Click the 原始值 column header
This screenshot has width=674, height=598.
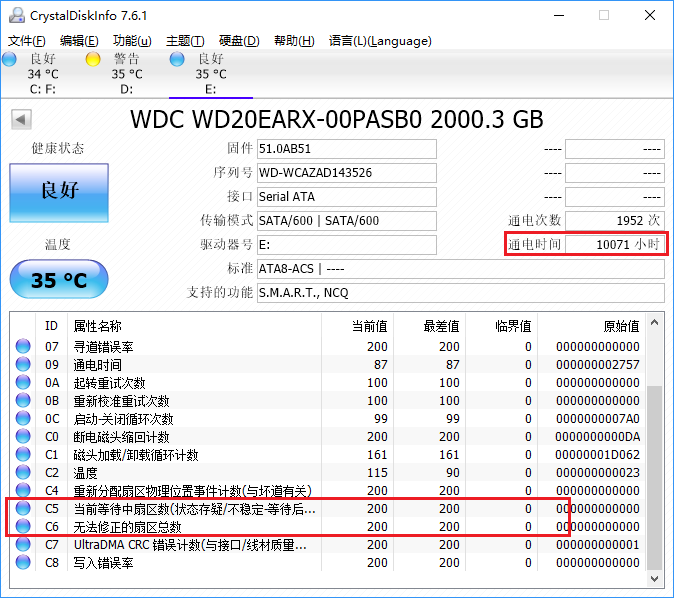click(591, 326)
